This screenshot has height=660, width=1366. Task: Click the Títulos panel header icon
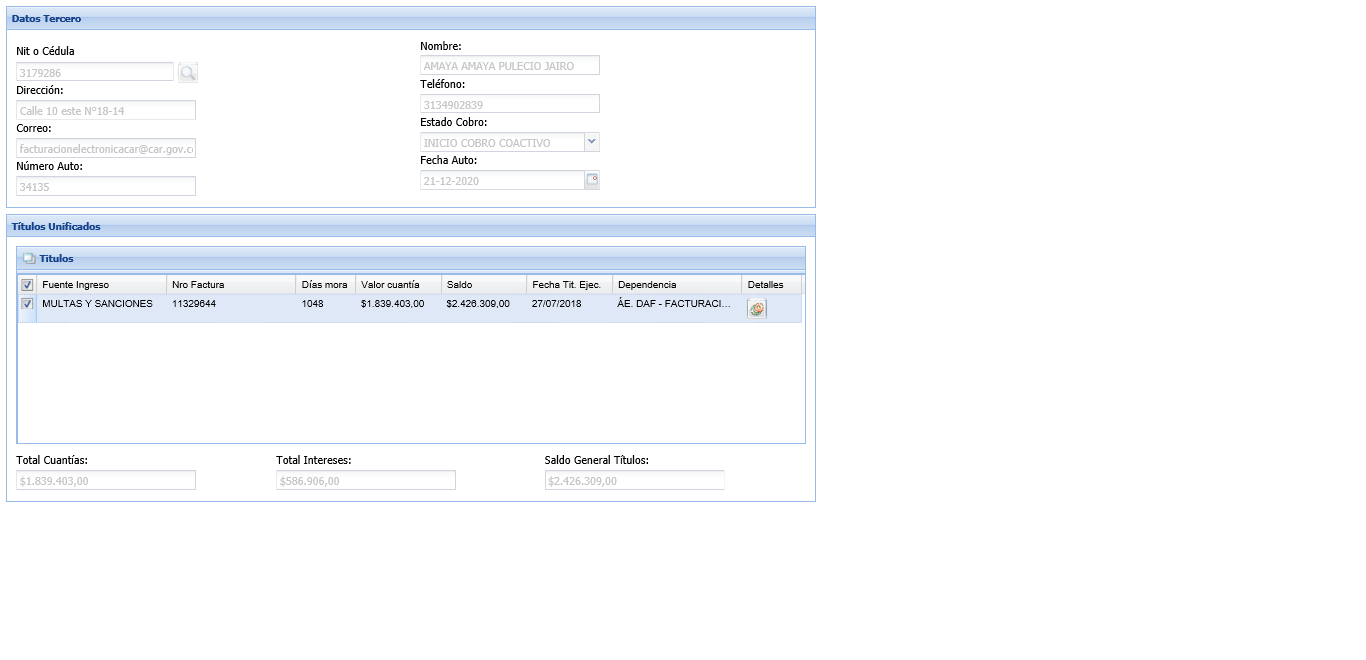pos(29,259)
